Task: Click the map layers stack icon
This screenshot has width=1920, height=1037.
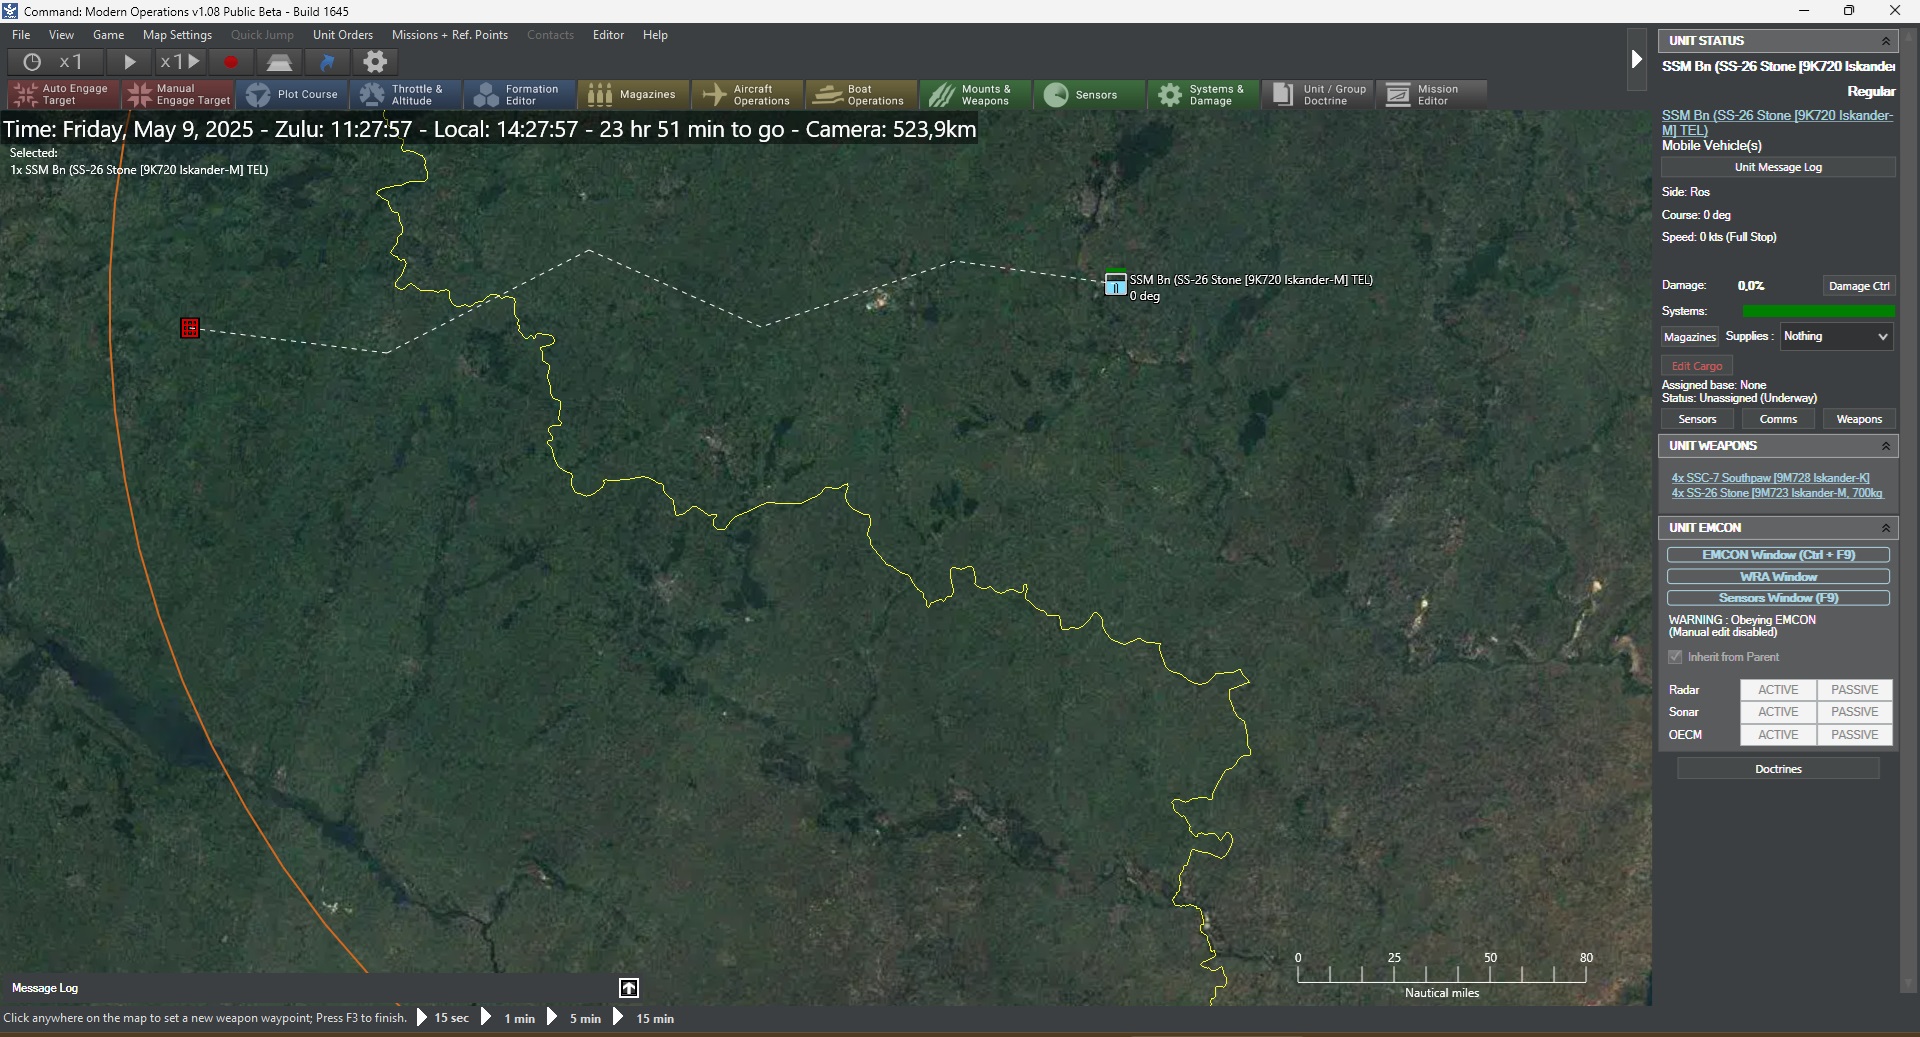Action: pyautogui.click(x=279, y=62)
